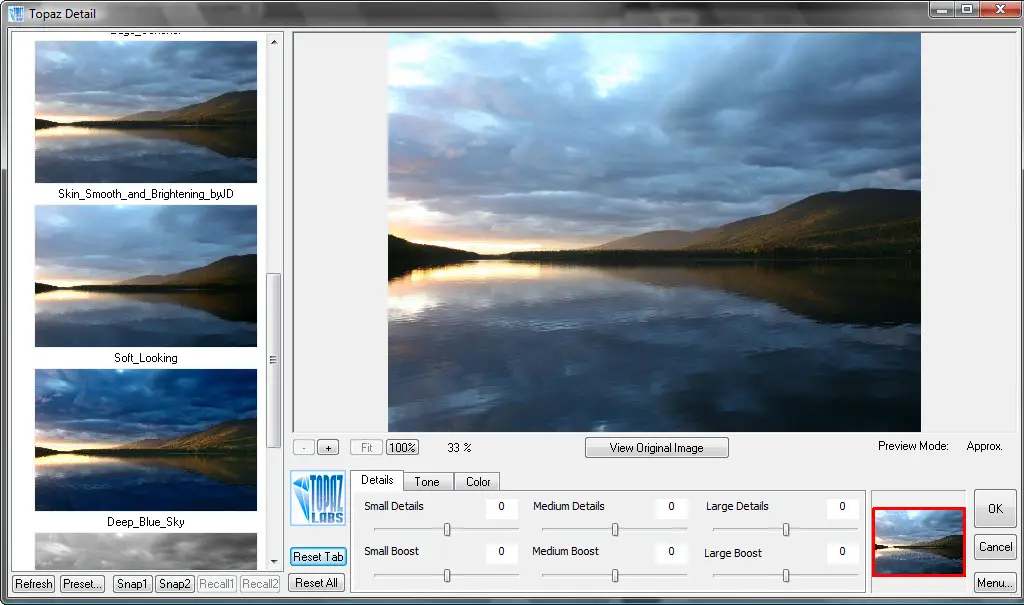This screenshot has height=605, width=1024.
Task: Click the Medium Boost slider handle
Action: coord(615,575)
